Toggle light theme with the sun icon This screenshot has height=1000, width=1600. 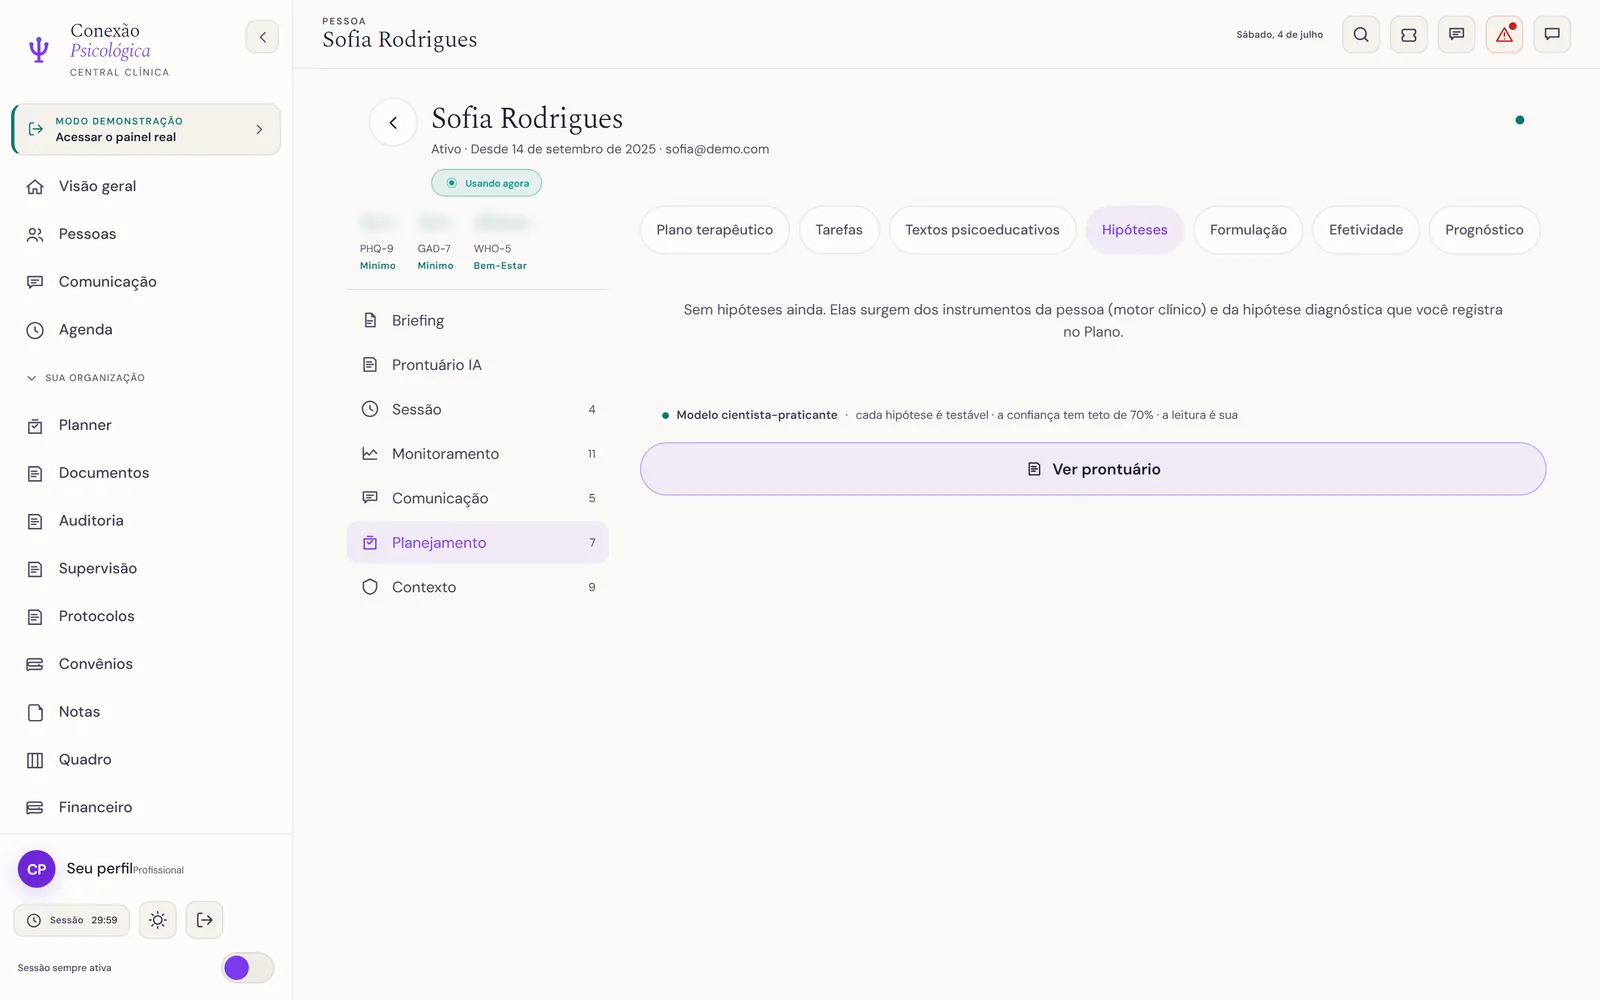158,920
